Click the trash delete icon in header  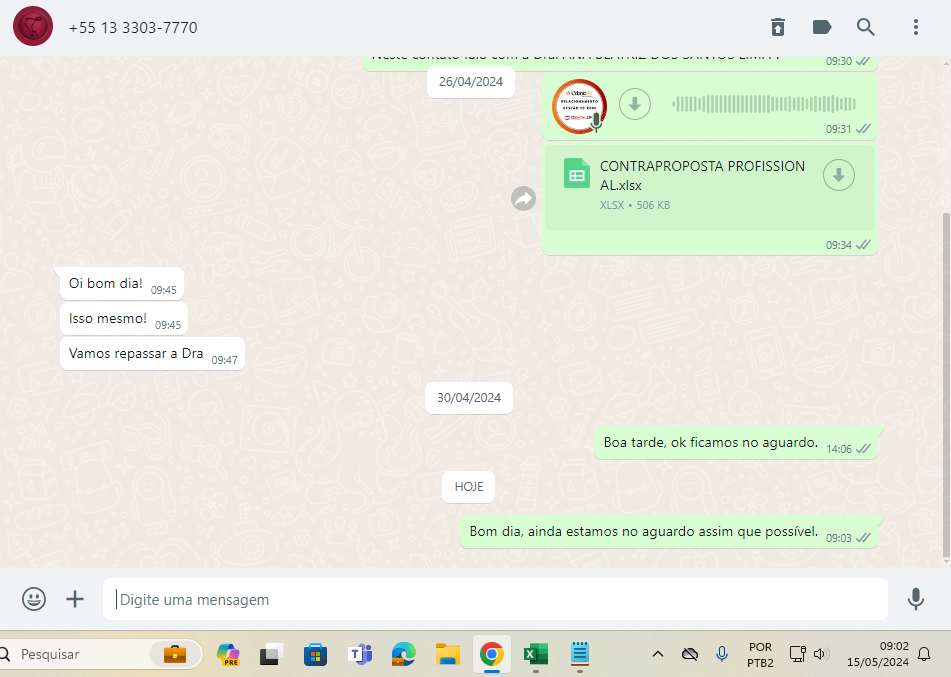pyautogui.click(x=778, y=27)
